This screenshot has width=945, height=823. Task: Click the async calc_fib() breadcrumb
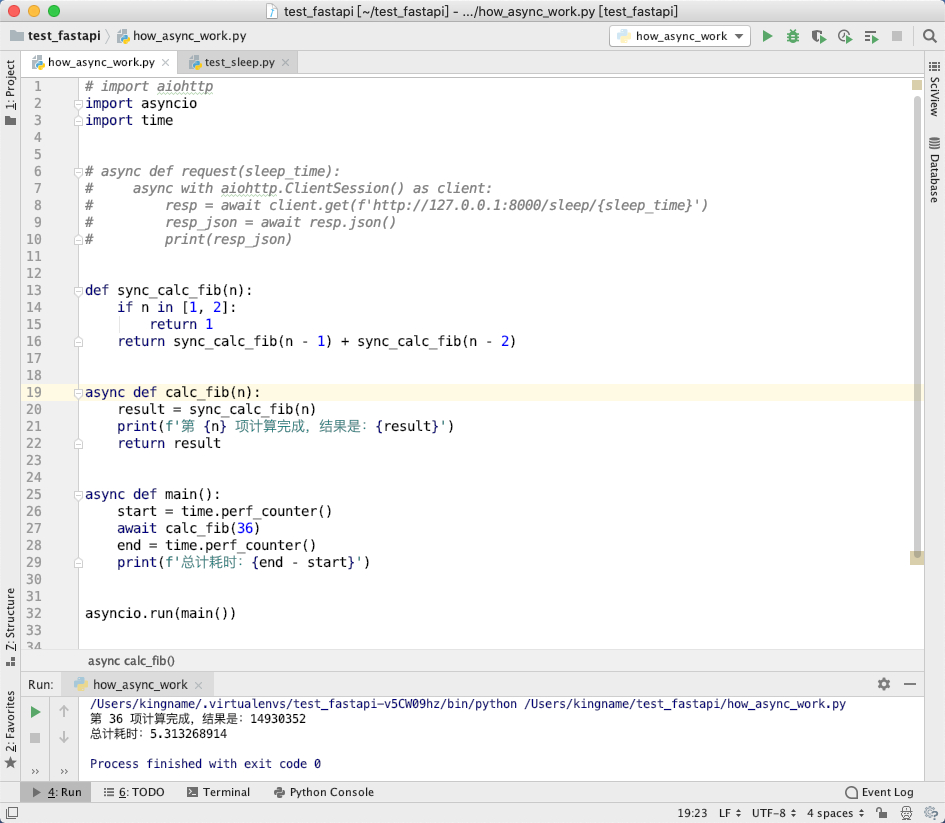click(131, 660)
